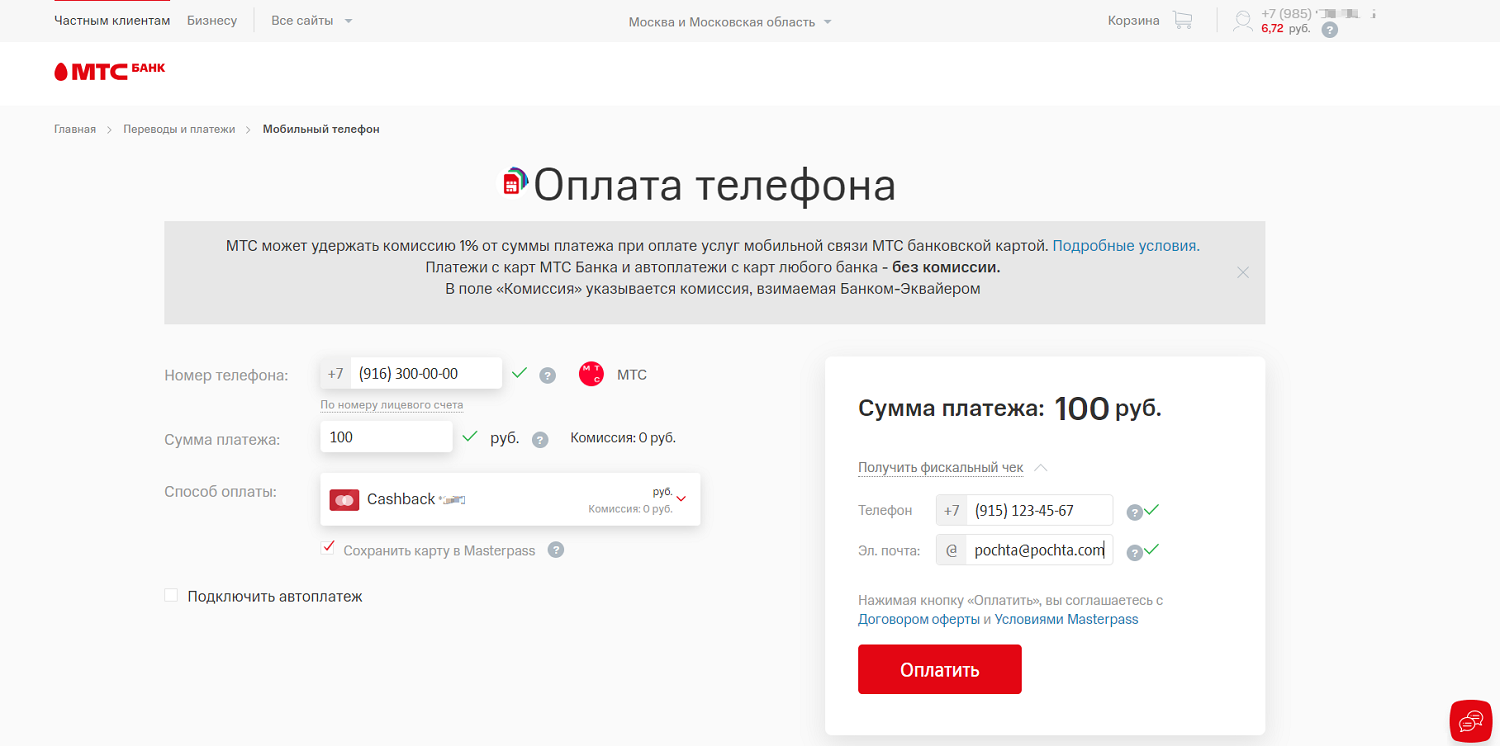
Task: Click the payment amount field with 100
Action: click(x=386, y=437)
